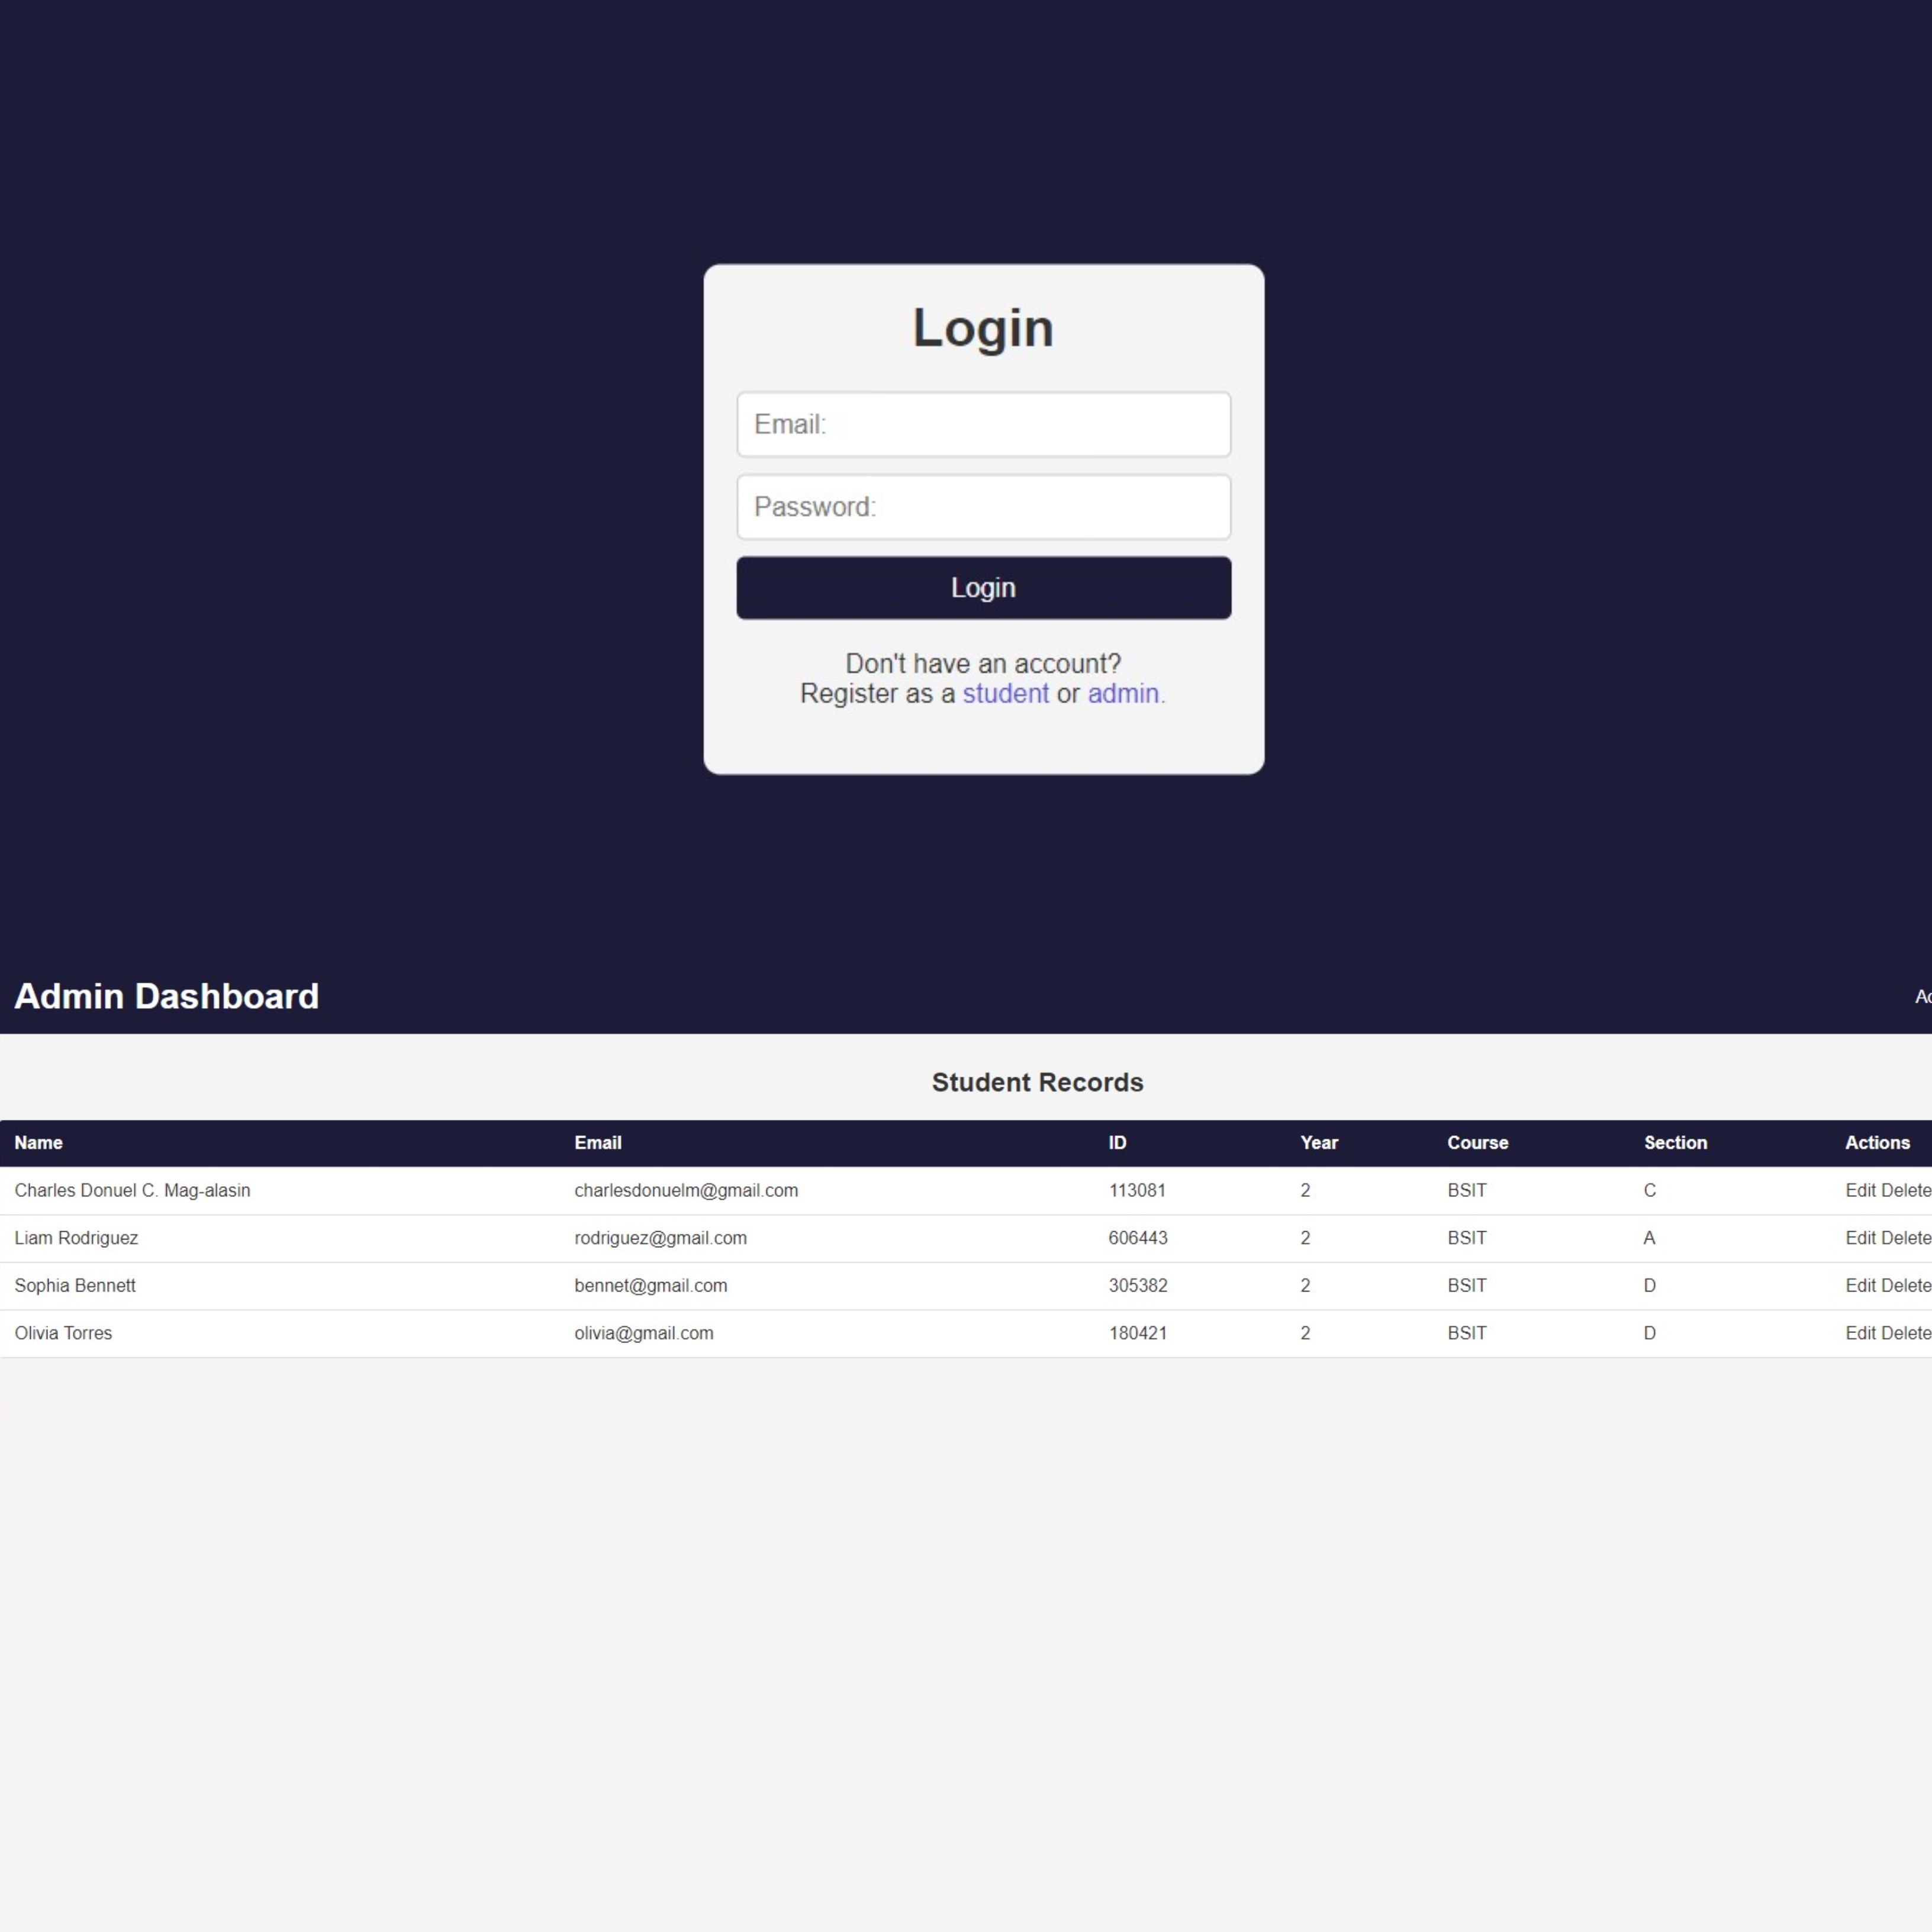Select the name Sophia Bennett
Viewport: 1932px width, 1932px height.
pos(75,1286)
